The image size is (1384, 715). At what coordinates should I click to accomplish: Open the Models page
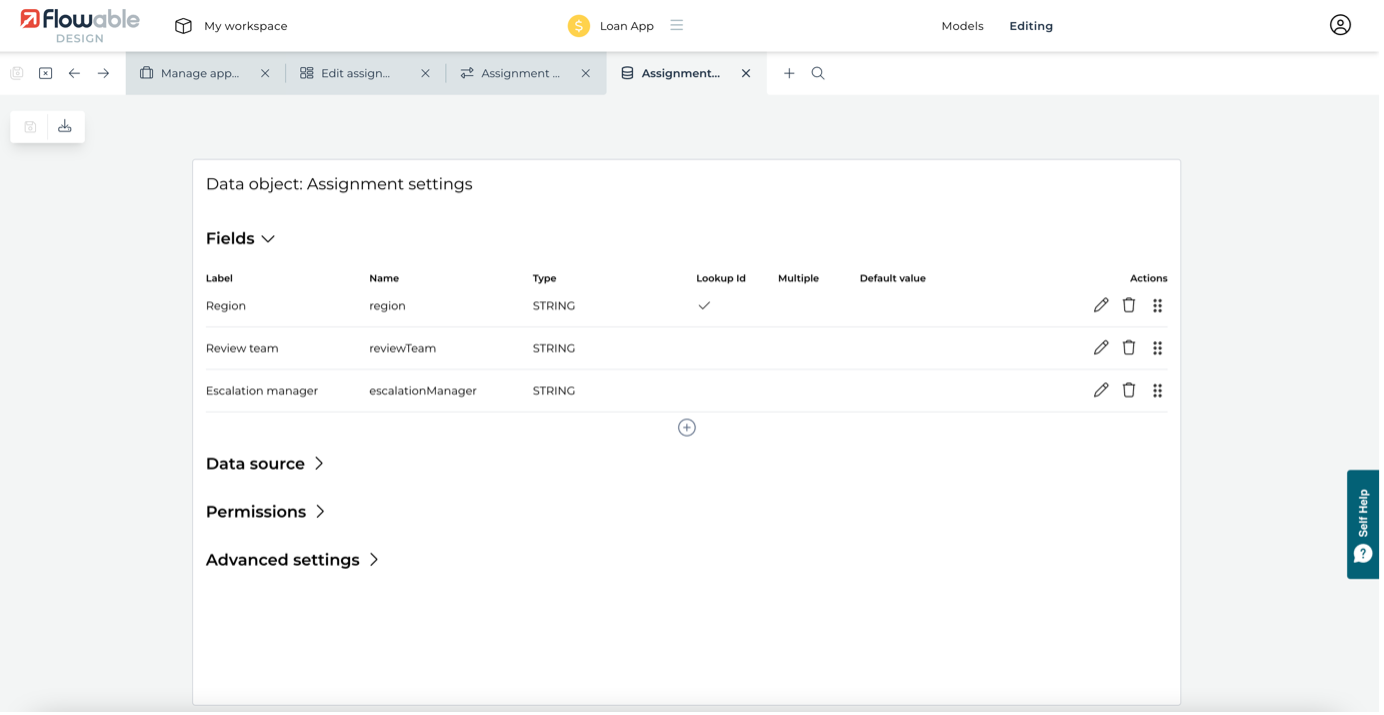962,26
